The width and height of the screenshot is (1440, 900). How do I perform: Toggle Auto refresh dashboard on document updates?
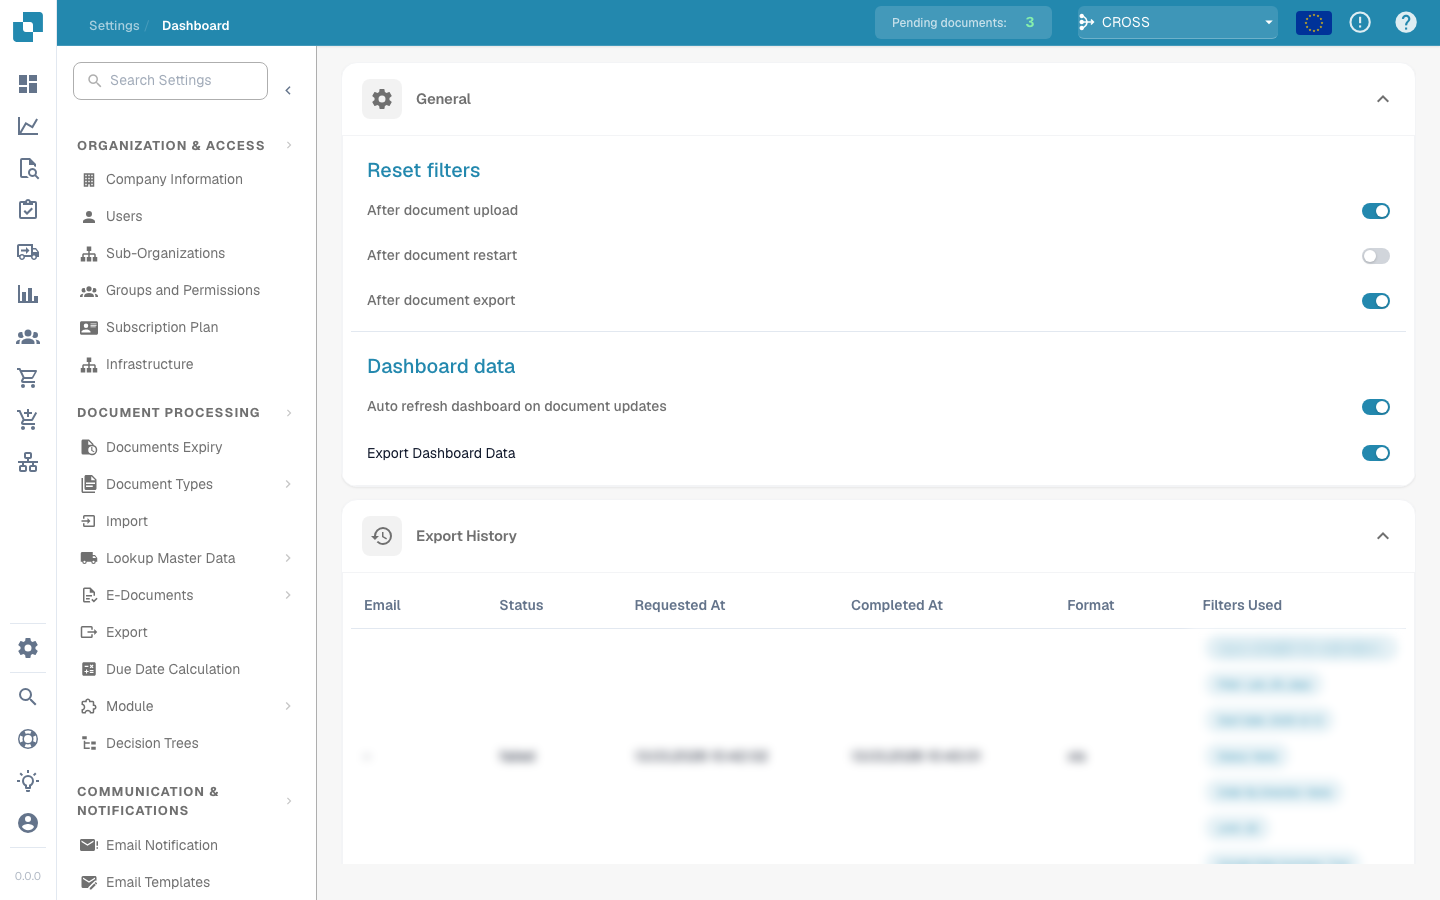pos(1376,407)
